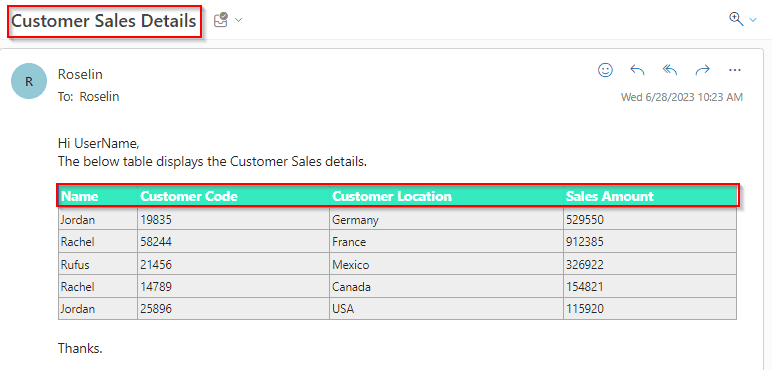Click the Customer Location column header
This screenshot has width=772, height=370.
point(447,196)
